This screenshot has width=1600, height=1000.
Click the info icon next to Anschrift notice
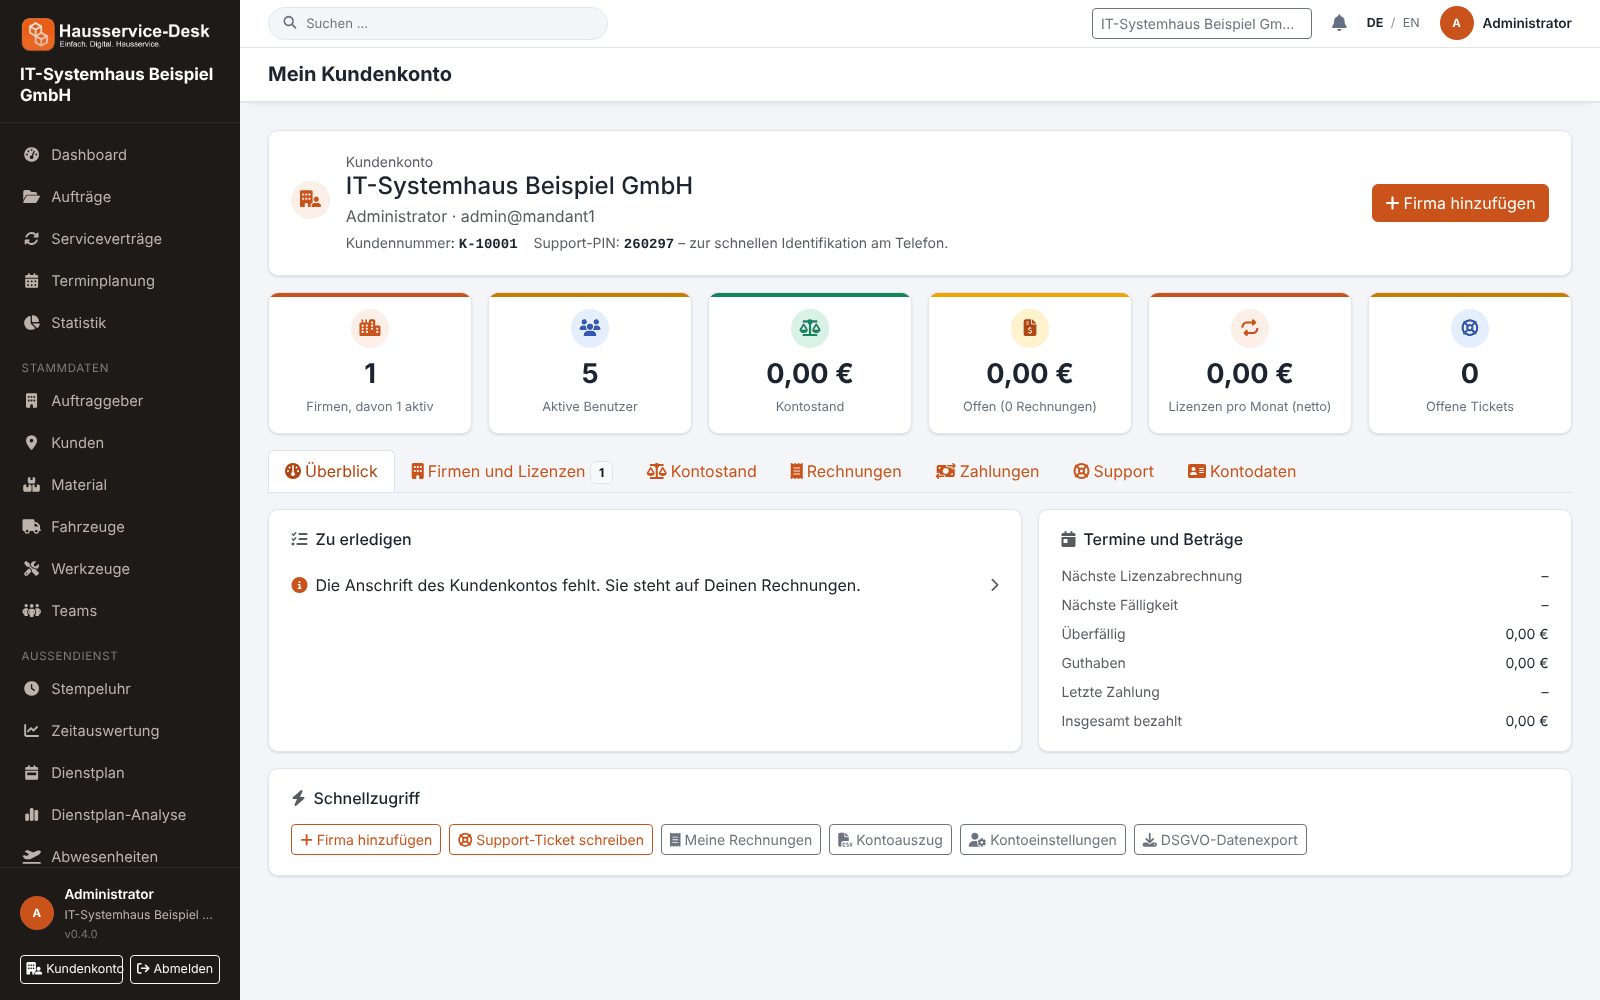point(299,585)
